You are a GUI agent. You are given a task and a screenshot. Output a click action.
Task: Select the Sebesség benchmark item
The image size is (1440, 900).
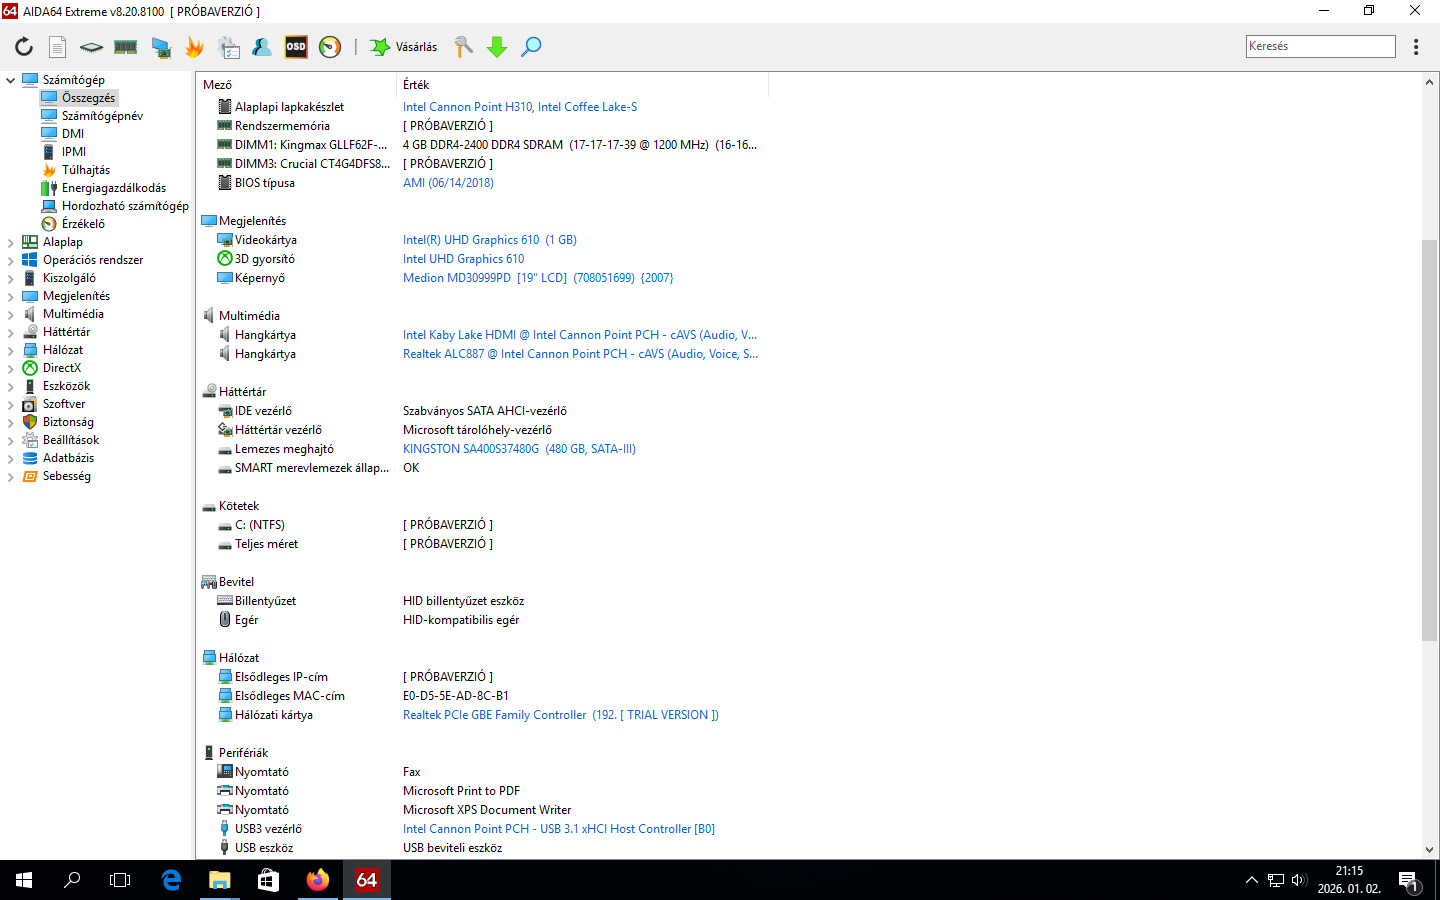66,476
